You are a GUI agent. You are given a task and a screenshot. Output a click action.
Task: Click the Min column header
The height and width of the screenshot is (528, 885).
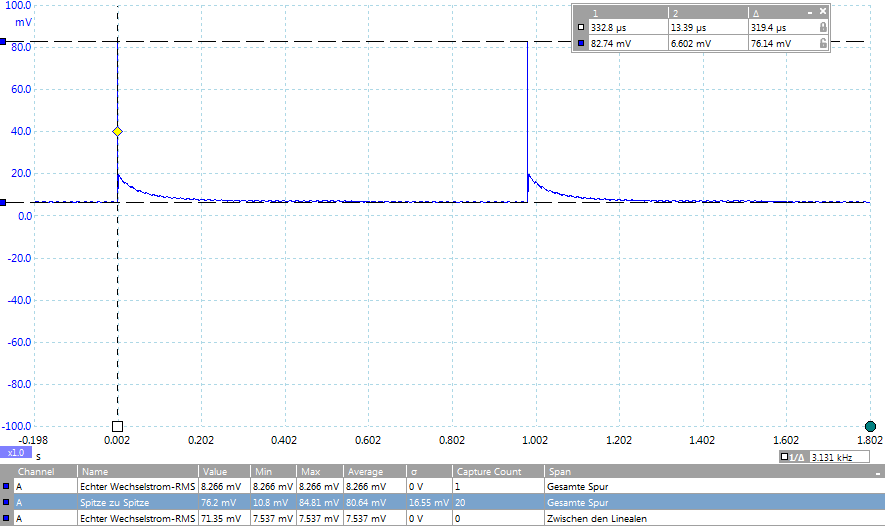point(264,472)
